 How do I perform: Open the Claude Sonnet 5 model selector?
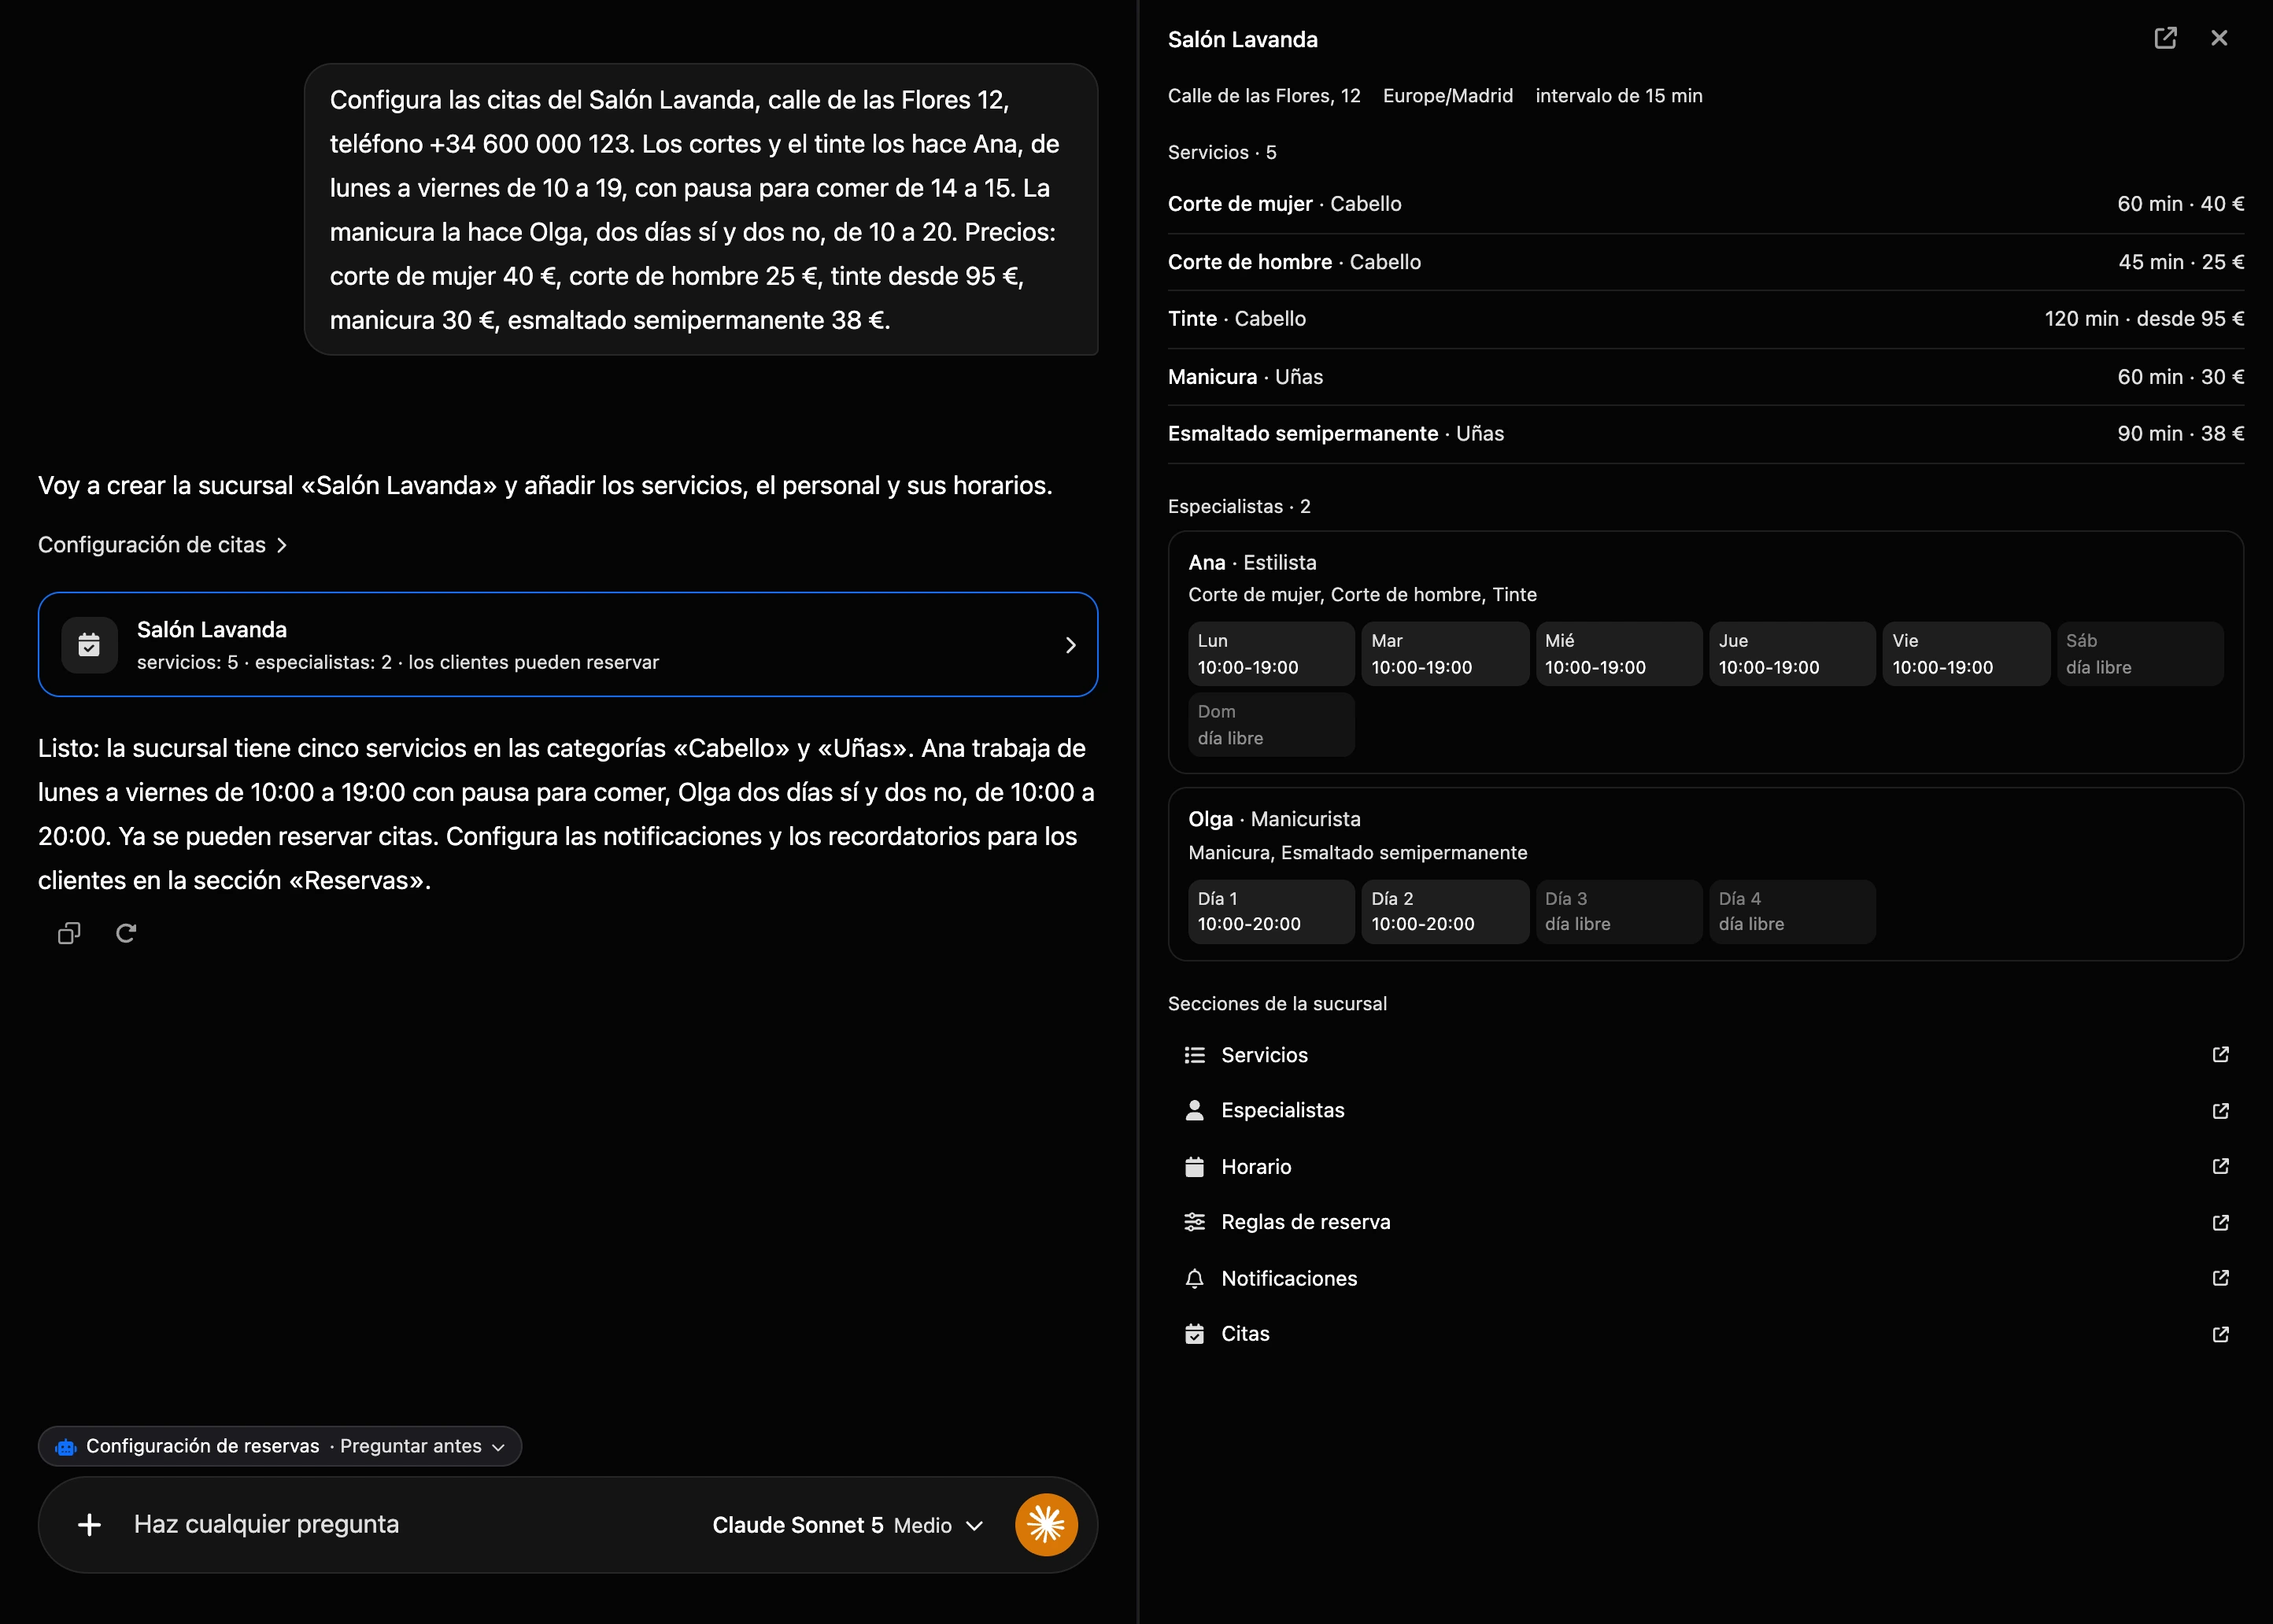(x=848, y=1525)
